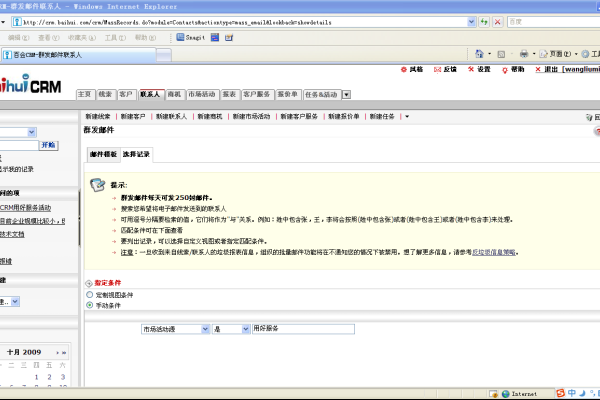The height and width of the screenshot is (400, 600).
Task: Switch to the 联系人 module tab
Action: click(150, 94)
